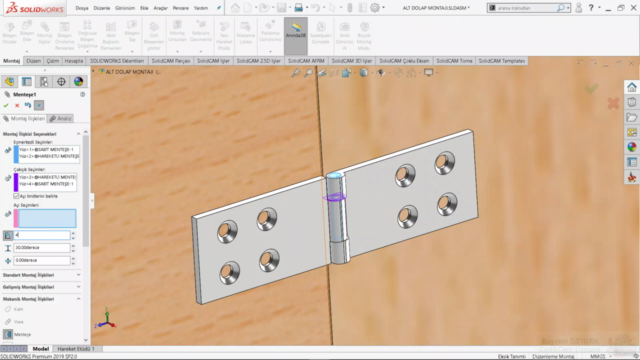This screenshot has width=640, height=360.
Task: Click the pink Açı Seçimleri selection box
Action: (x=45, y=218)
